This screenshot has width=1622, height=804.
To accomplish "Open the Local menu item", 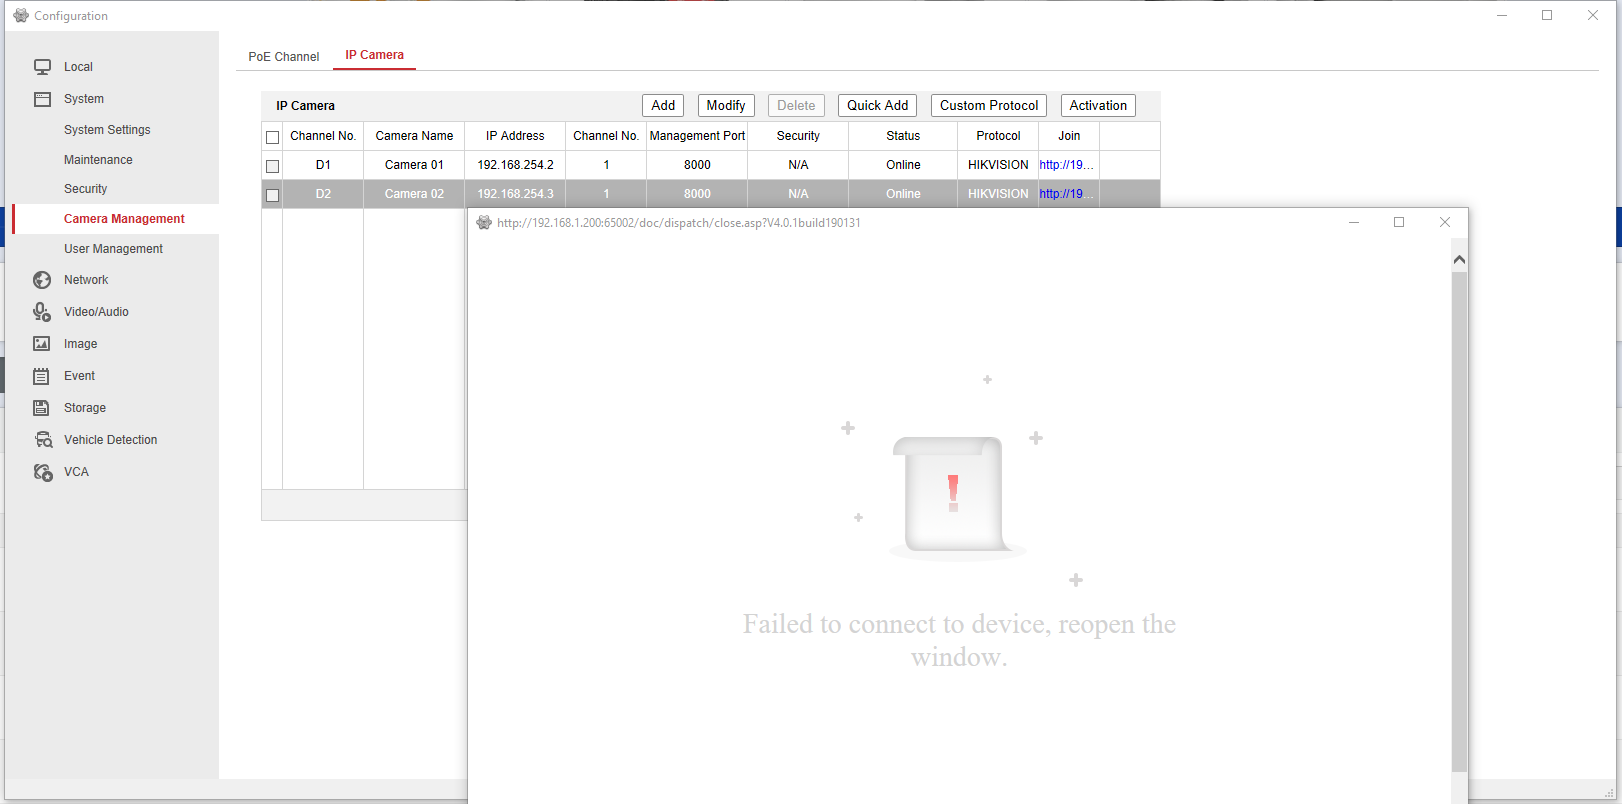I will click(x=78, y=67).
